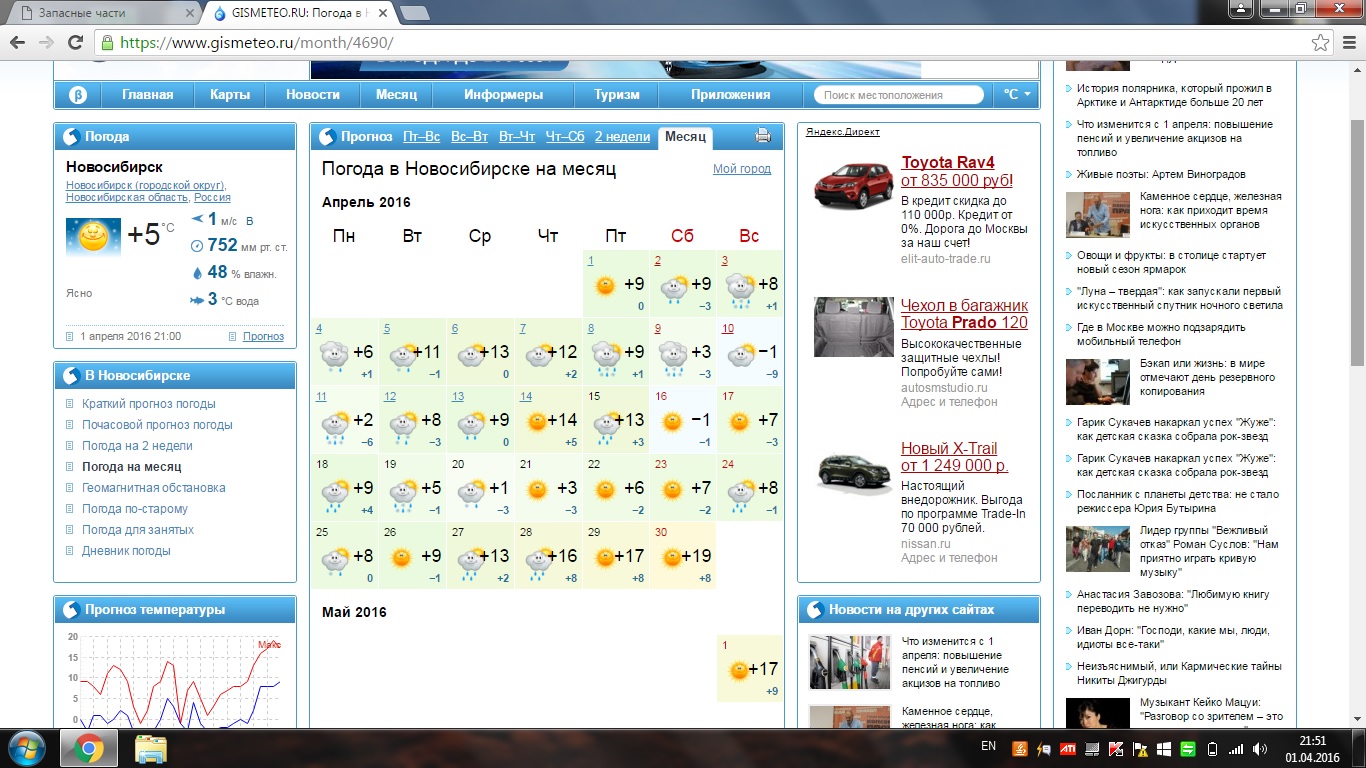Viewport: 1366px width, 768px height.
Task: Reload the page using the refresh icon
Action: coord(75,43)
